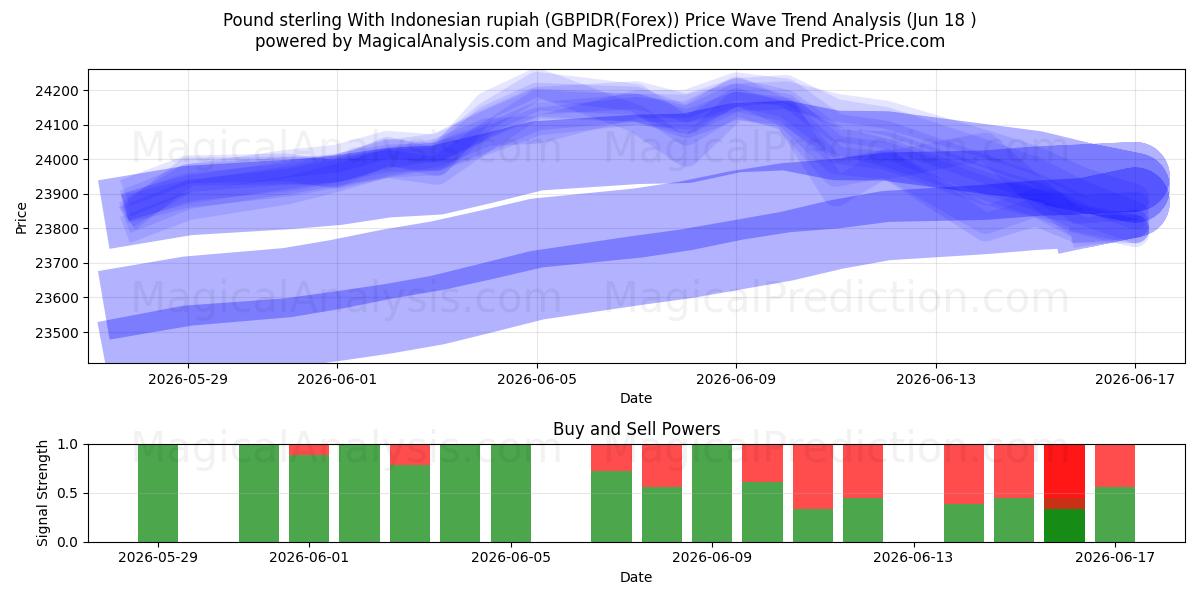Select the dark green segment of the 2026-06-16 bar
The height and width of the screenshot is (600, 1200).
[1064, 526]
